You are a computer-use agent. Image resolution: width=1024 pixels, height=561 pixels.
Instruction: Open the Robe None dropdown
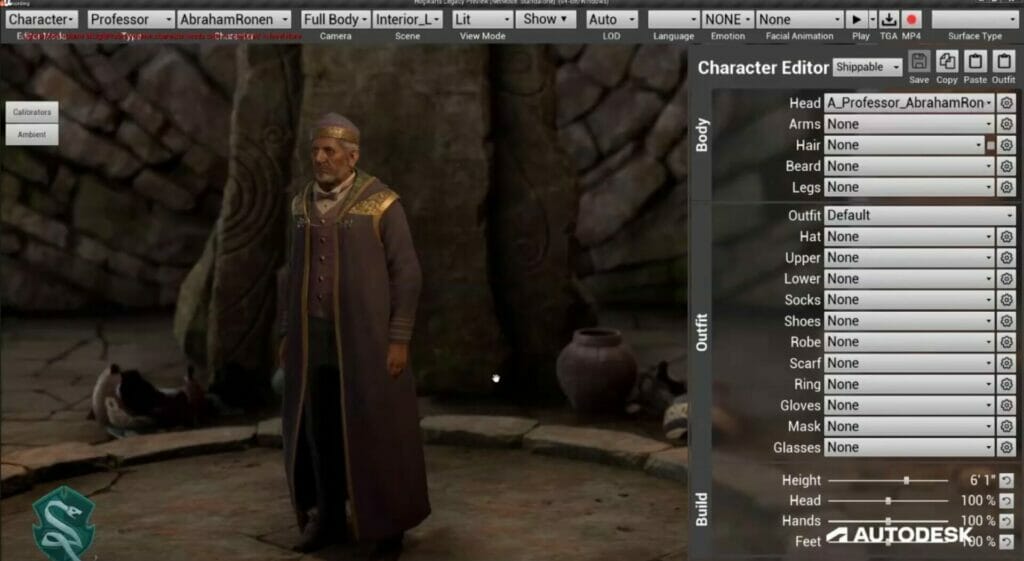pyautogui.click(x=909, y=342)
